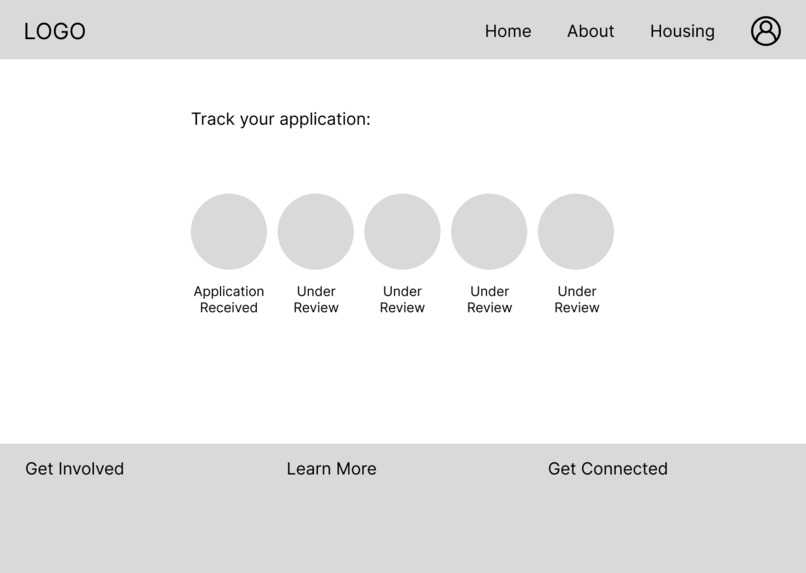The width and height of the screenshot is (806, 573).
Task: Open the user profile icon
Action: (765, 31)
